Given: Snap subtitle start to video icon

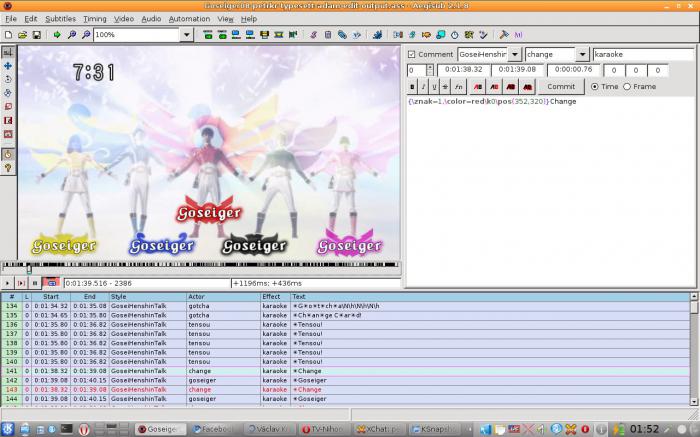Looking at the screenshot, I should (x=236, y=34).
